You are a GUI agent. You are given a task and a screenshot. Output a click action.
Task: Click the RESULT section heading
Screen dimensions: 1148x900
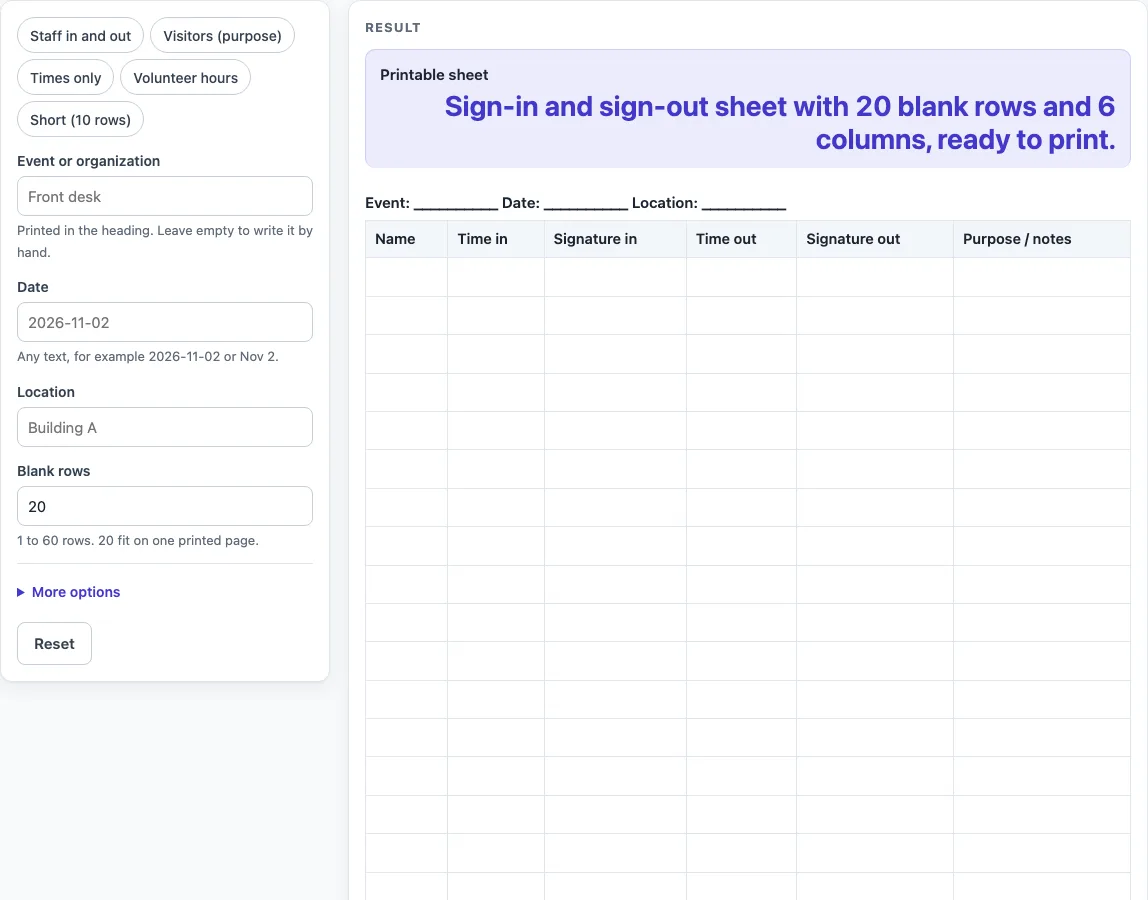[393, 28]
